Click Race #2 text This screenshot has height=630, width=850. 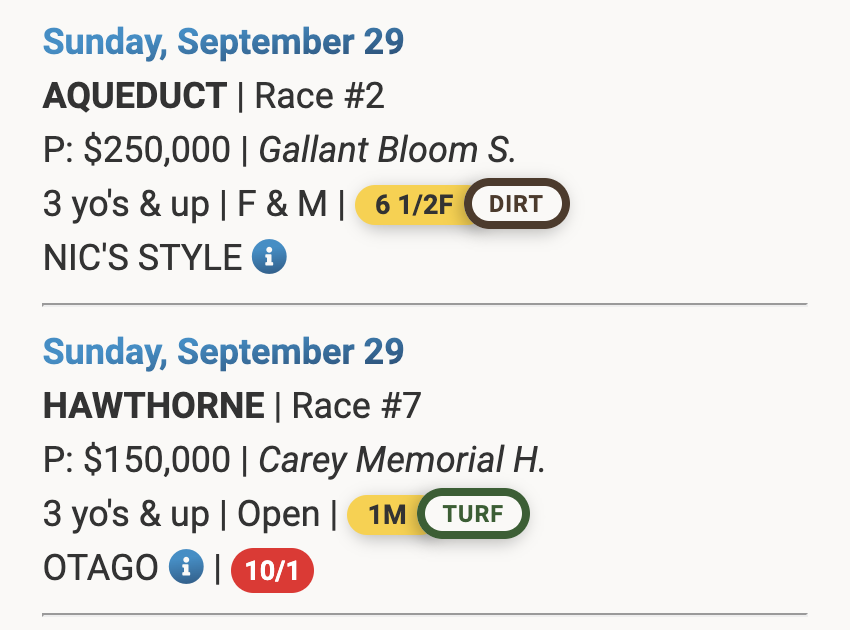tap(320, 96)
